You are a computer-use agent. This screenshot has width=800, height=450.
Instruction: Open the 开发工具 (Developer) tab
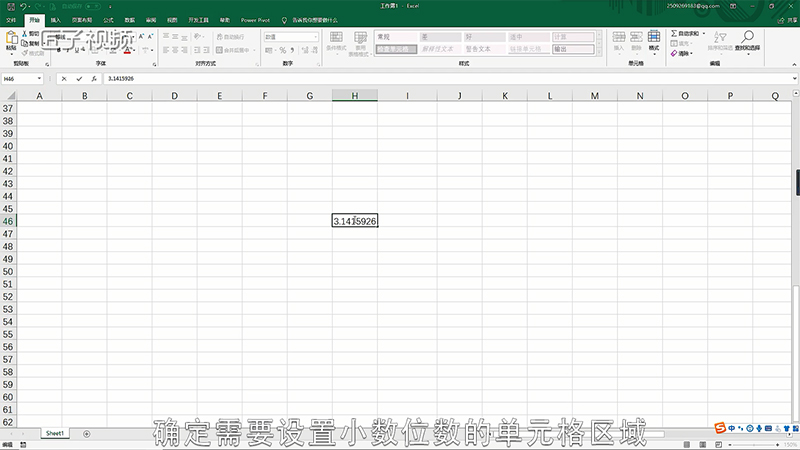pyautogui.click(x=198, y=20)
